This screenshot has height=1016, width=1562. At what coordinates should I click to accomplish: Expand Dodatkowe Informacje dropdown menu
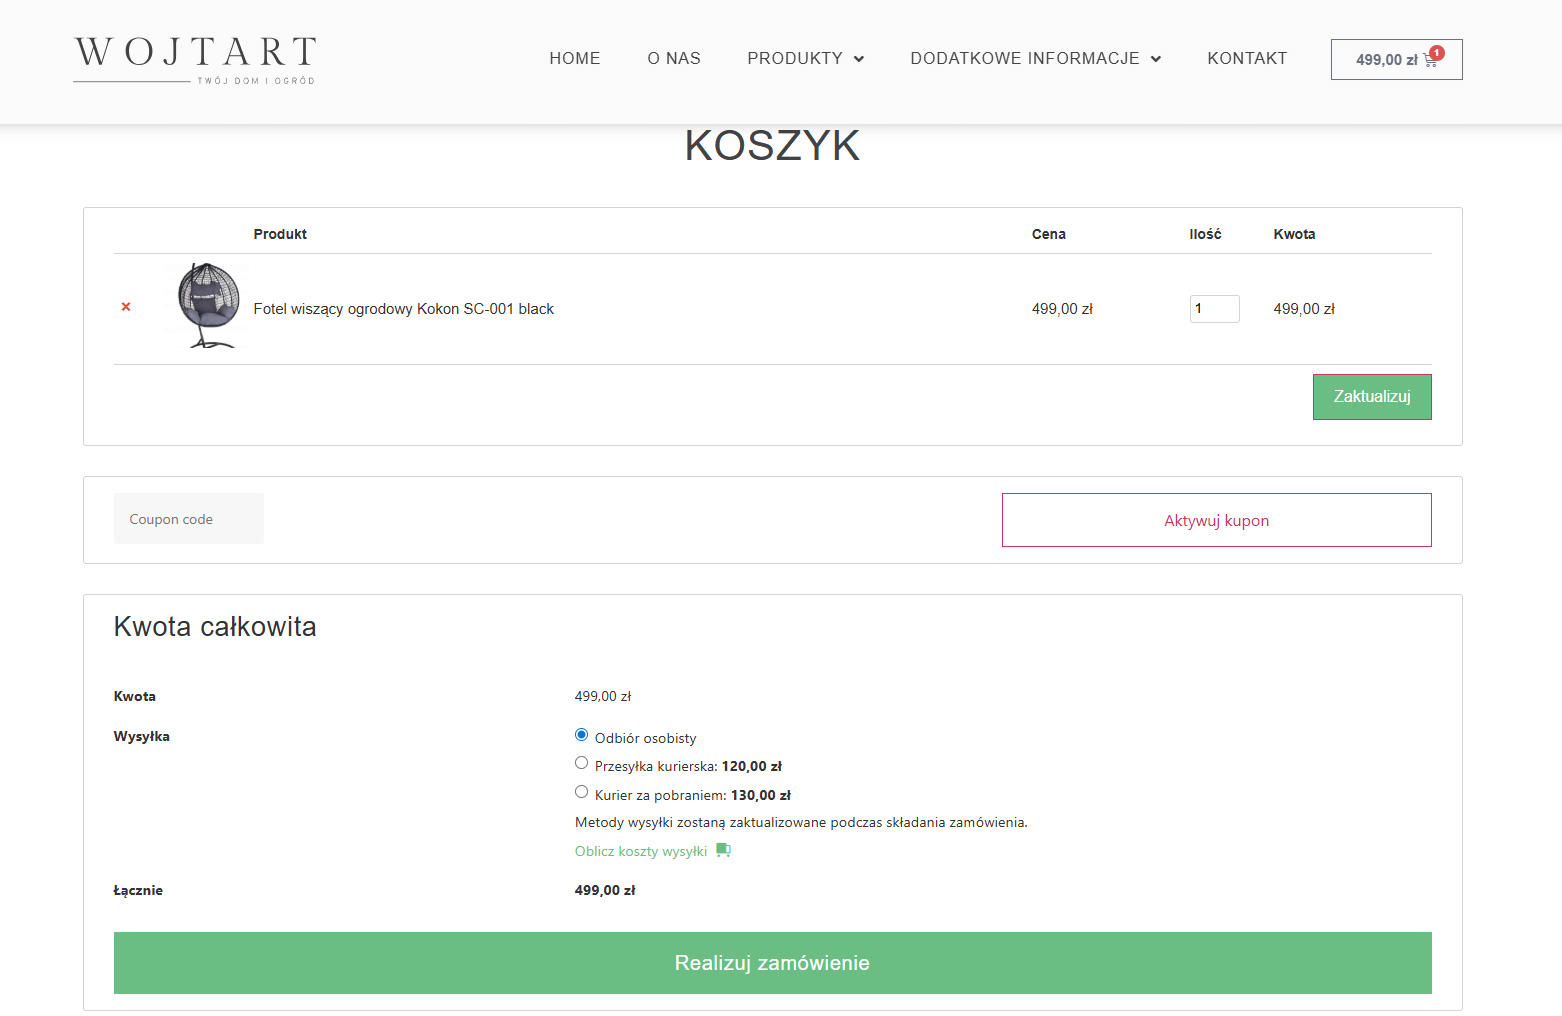1035,59
